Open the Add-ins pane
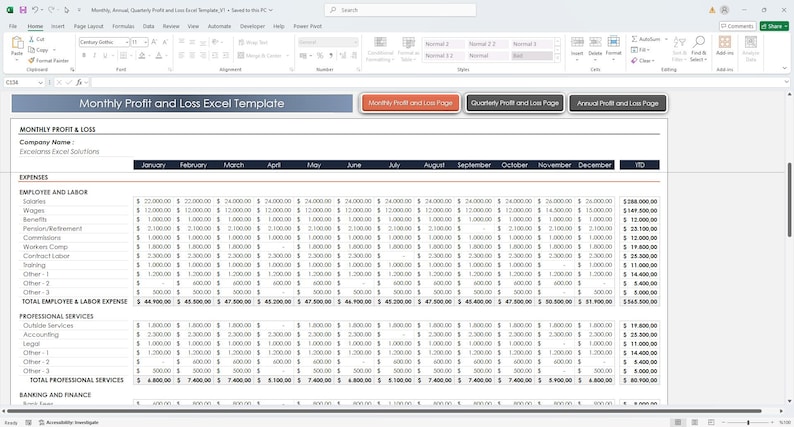 pyautogui.click(x=725, y=46)
